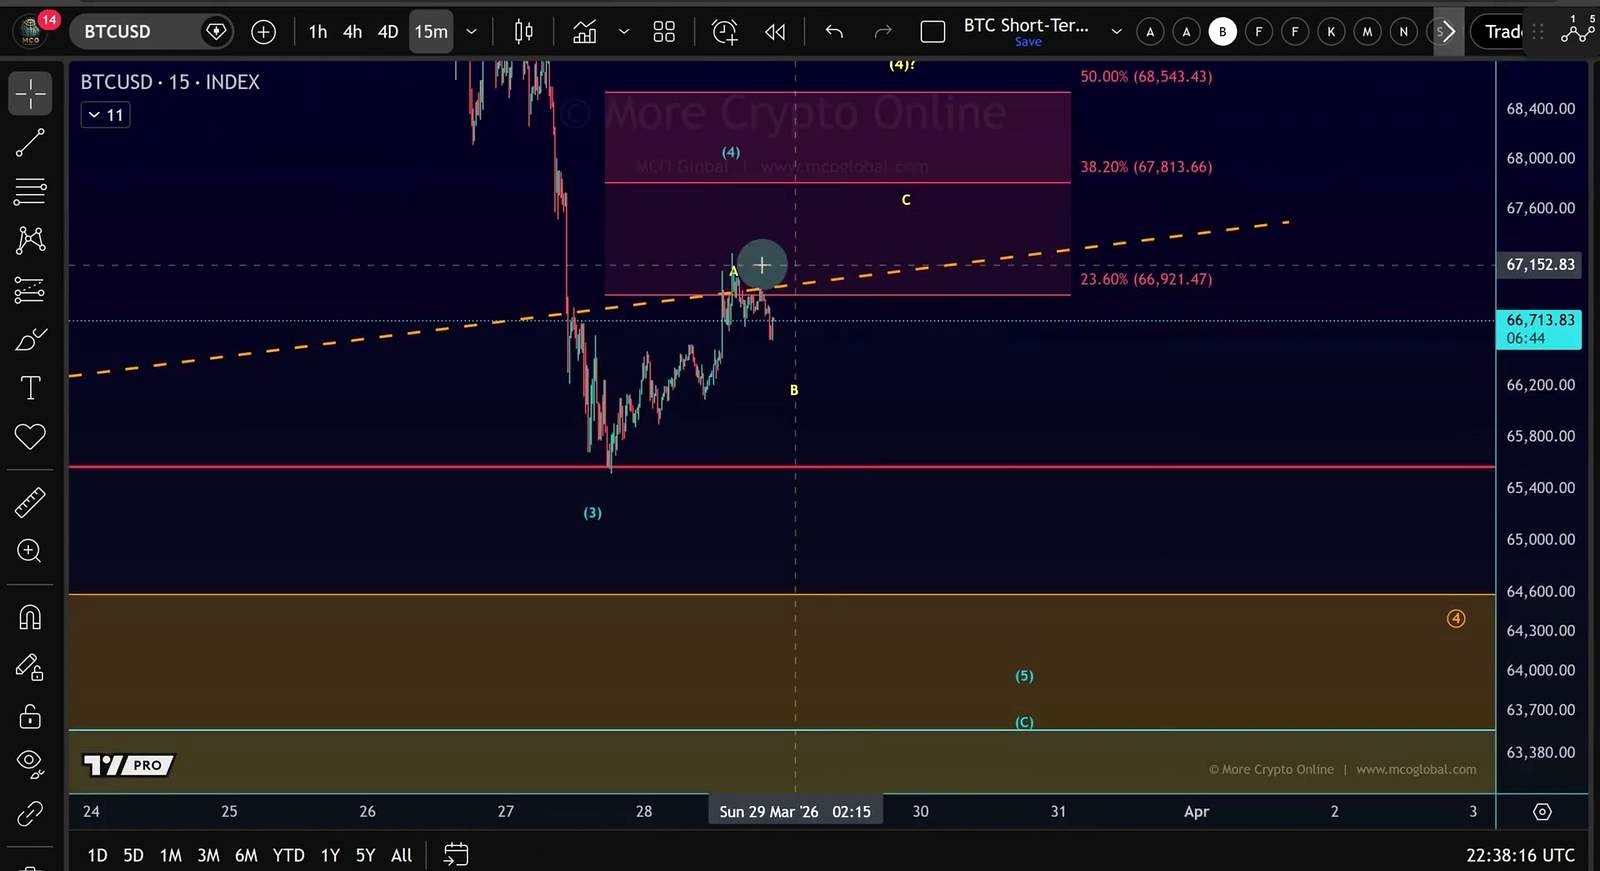Screen dimensions: 1600x871
Task: Save the chart layout
Action: point(1028,42)
